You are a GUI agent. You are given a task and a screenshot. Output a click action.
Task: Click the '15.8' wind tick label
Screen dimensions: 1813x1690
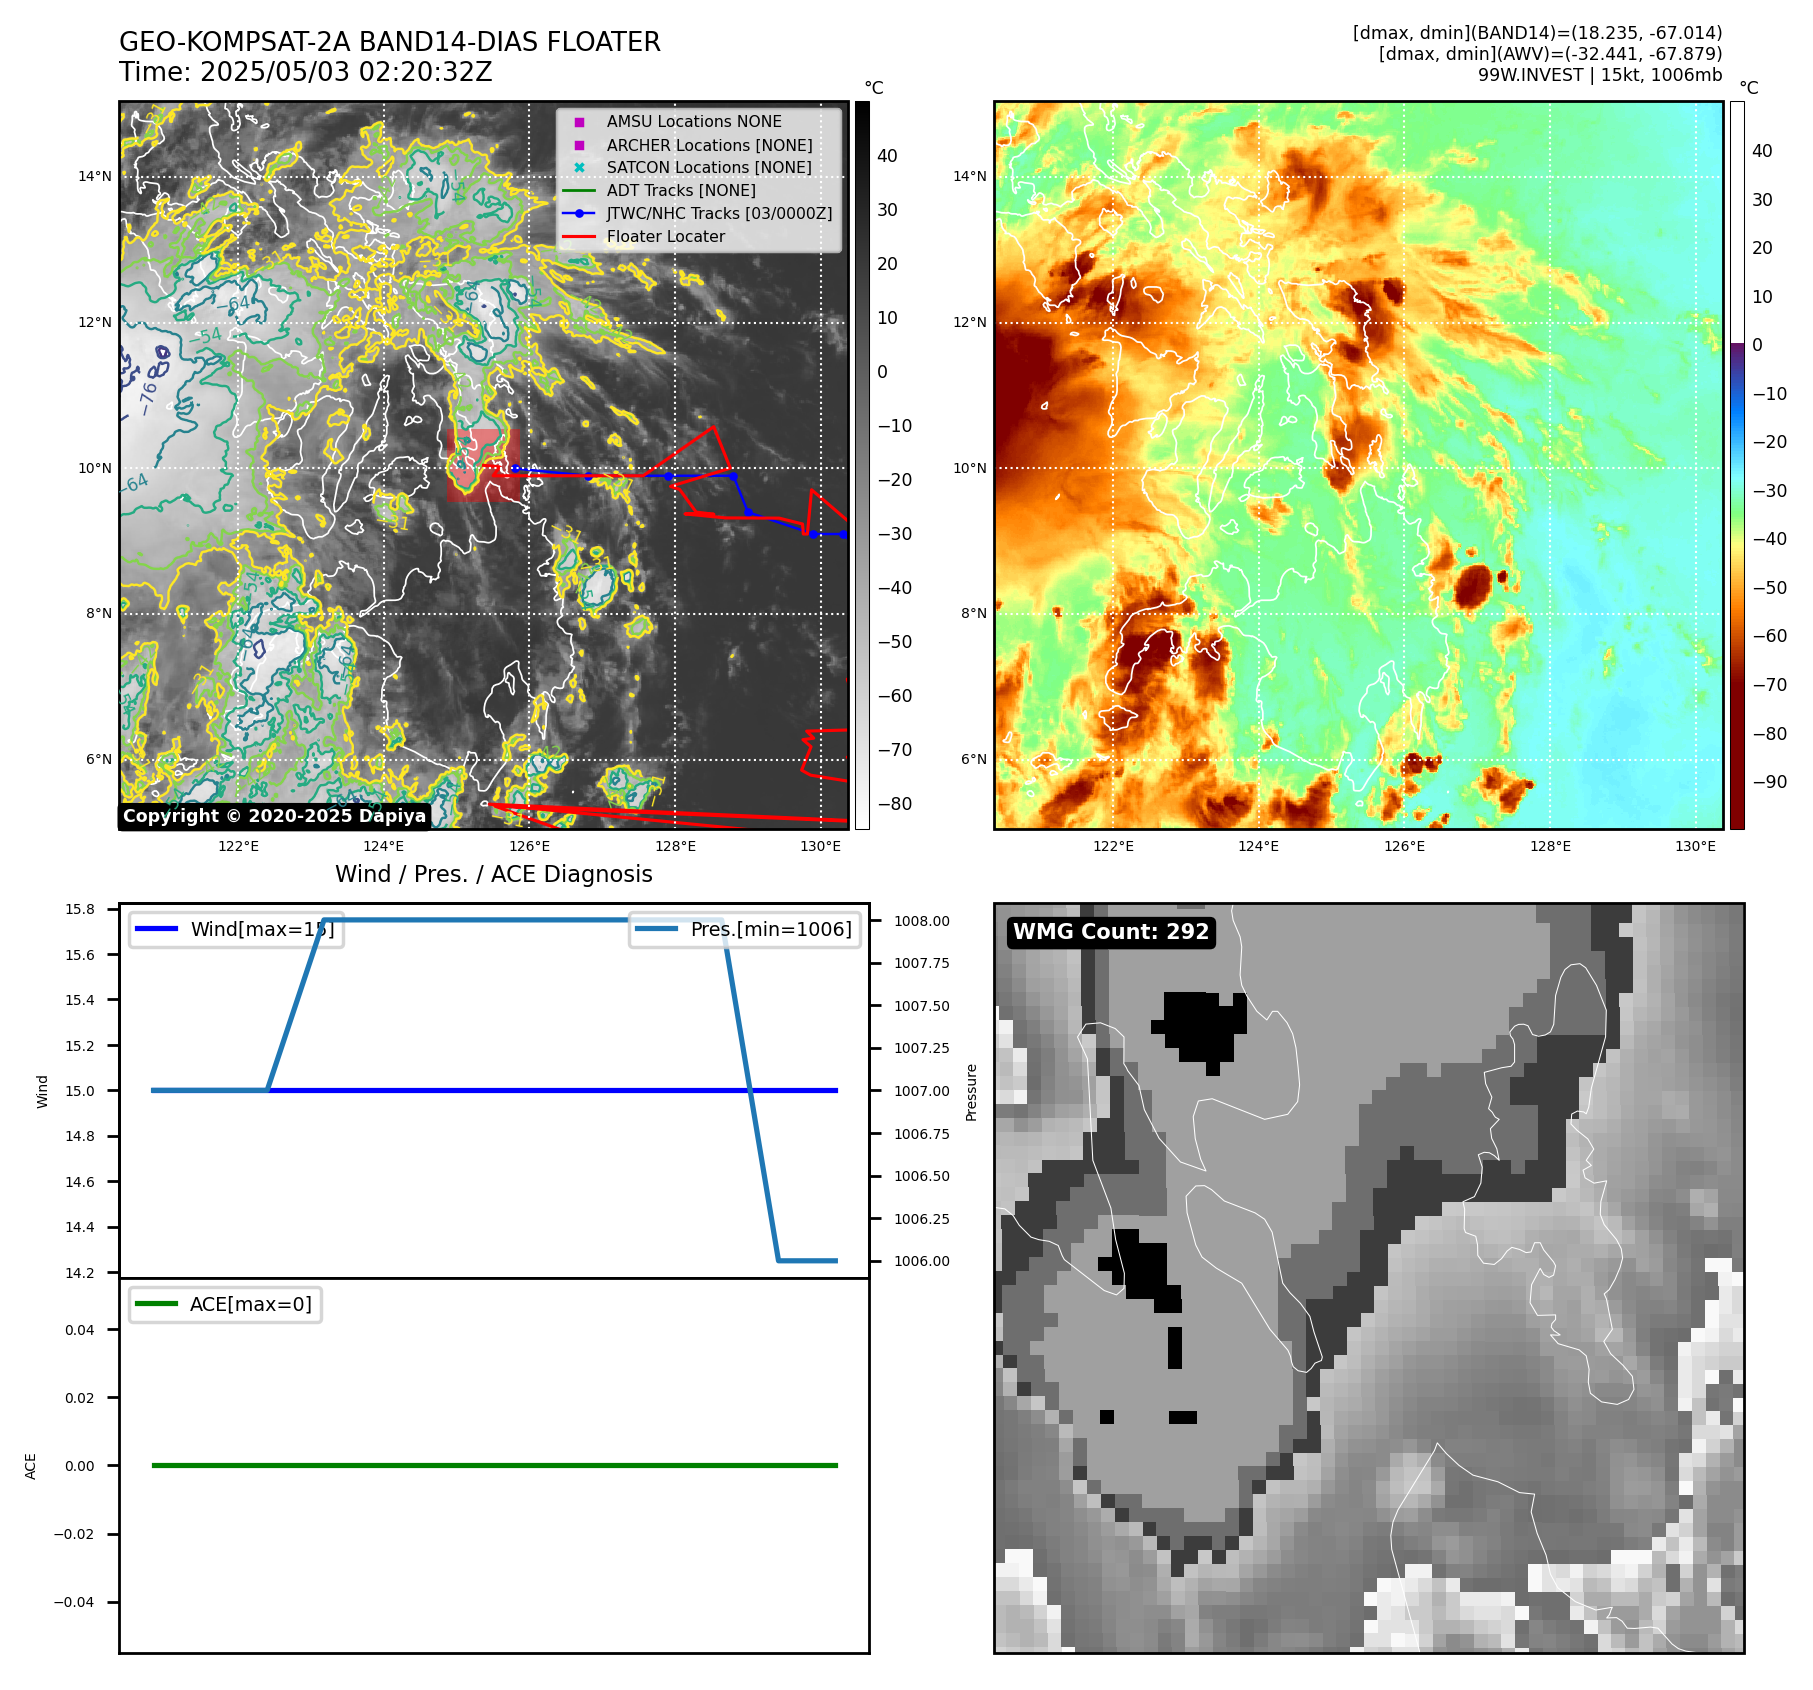coord(80,909)
